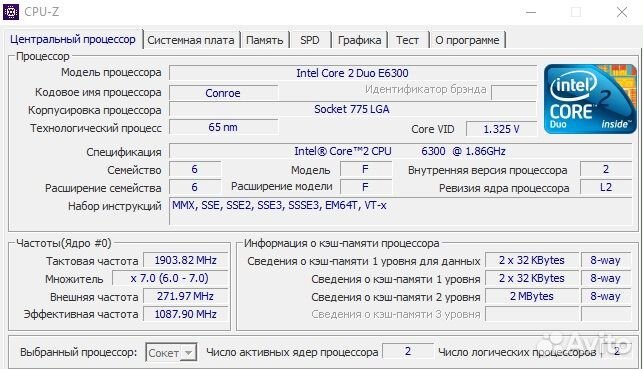
Task: Click the L2 core revision value
Action: 606,187
